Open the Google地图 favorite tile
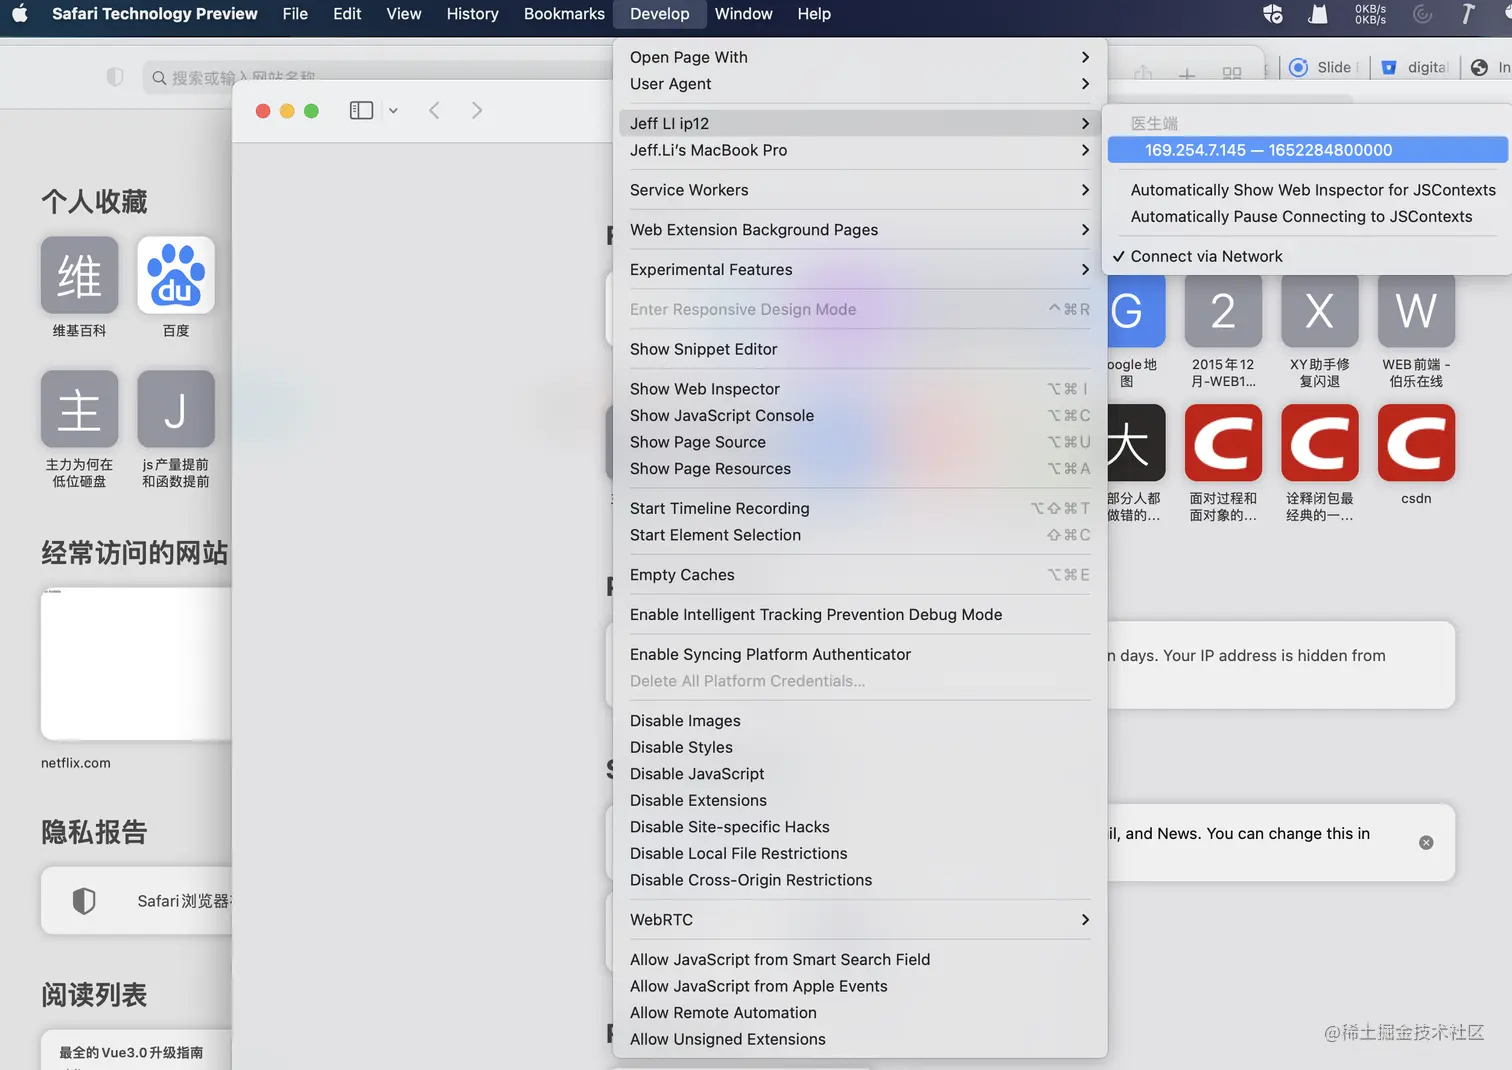Viewport: 1512px width, 1070px height. (x=1137, y=310)
